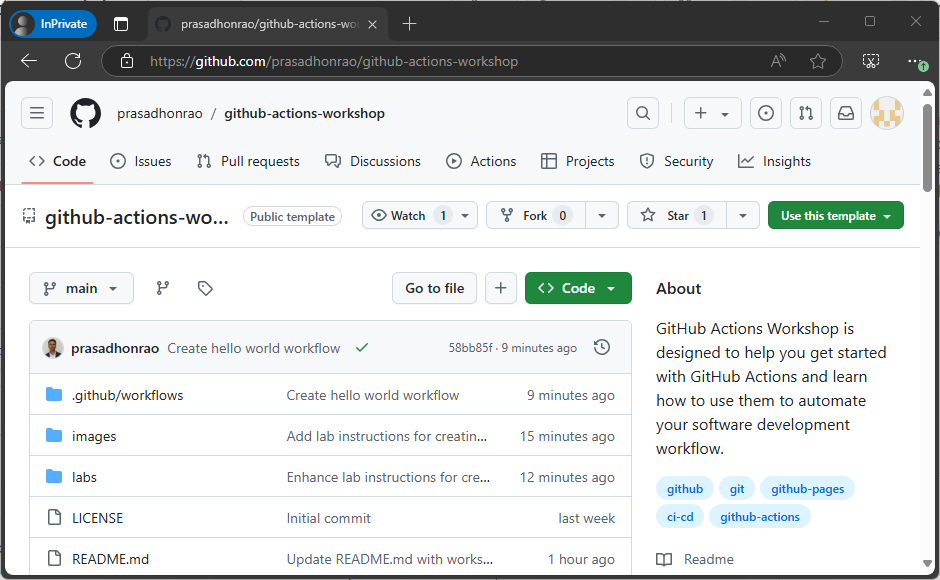Click the ci-cd topic tag

(680, 516)
